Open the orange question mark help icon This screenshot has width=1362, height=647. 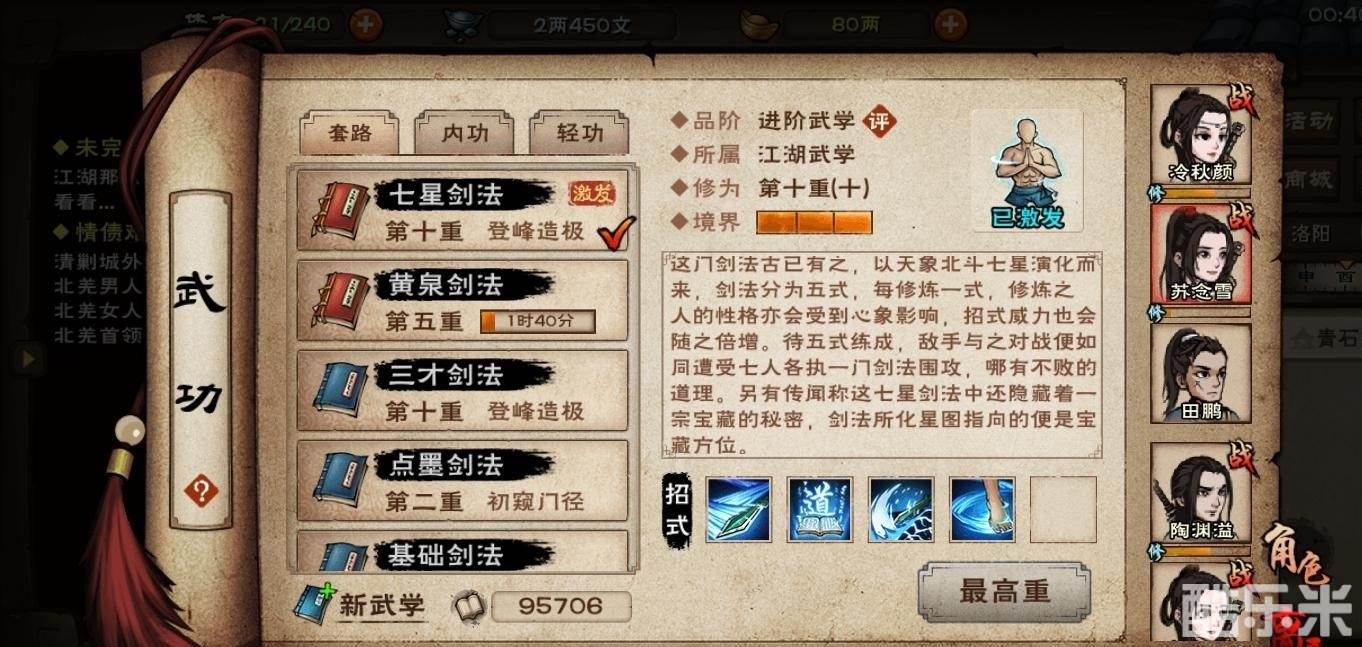(203, 491)
